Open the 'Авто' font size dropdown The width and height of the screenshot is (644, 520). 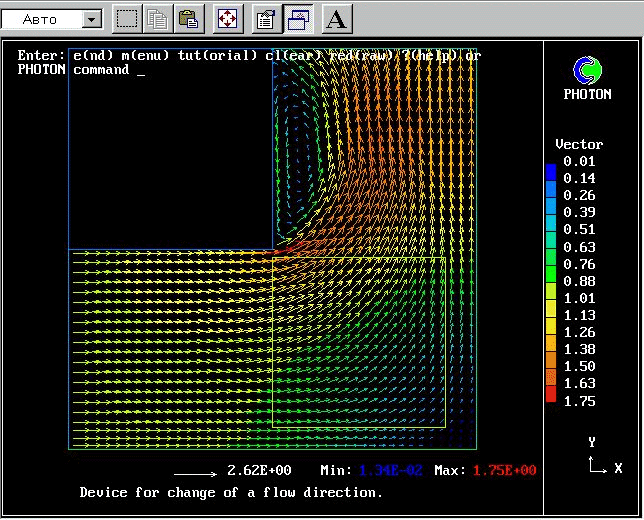(x=52, y=19)
